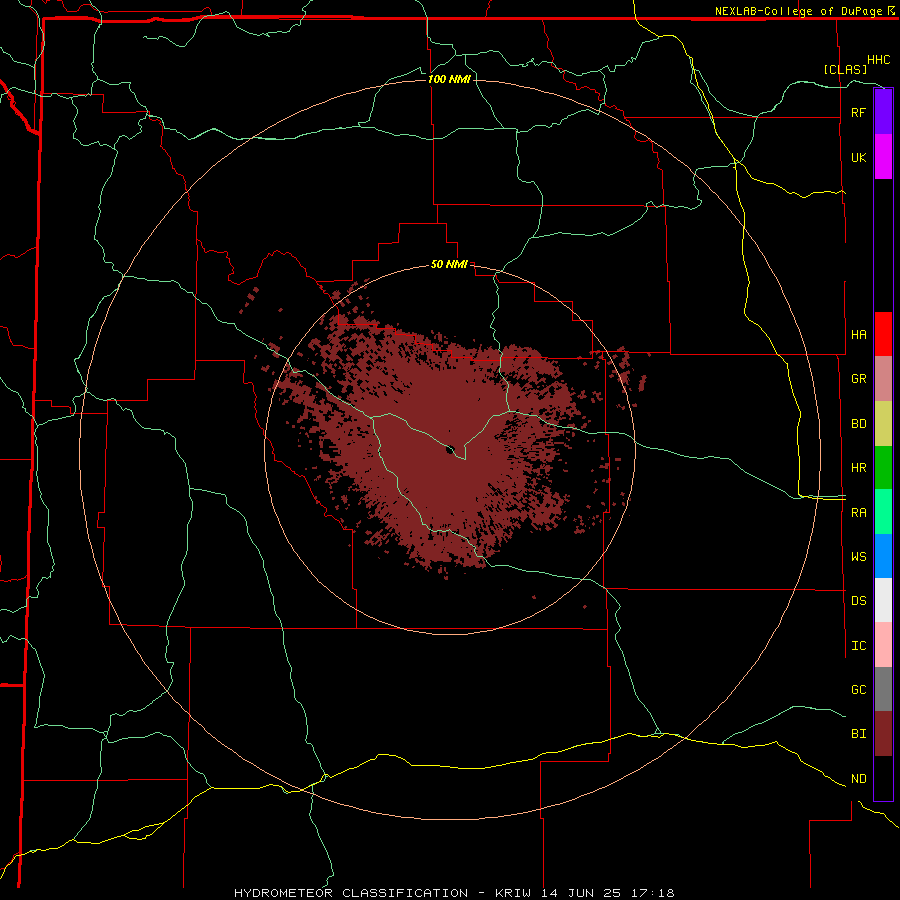Click the radar site marker at map center
The height and width of the screenshot is (900, 900).
pyautogui.click(x=451, y=449)
